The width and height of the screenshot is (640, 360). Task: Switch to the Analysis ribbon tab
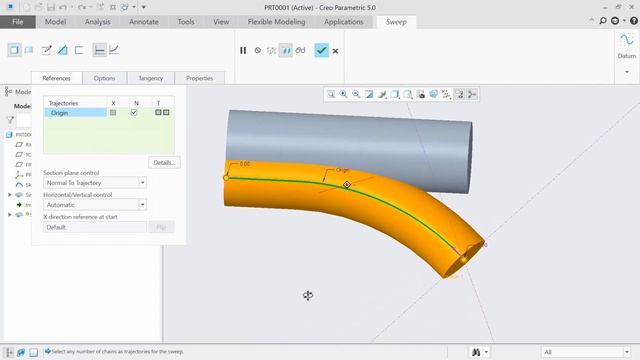(x=98, y=22)
